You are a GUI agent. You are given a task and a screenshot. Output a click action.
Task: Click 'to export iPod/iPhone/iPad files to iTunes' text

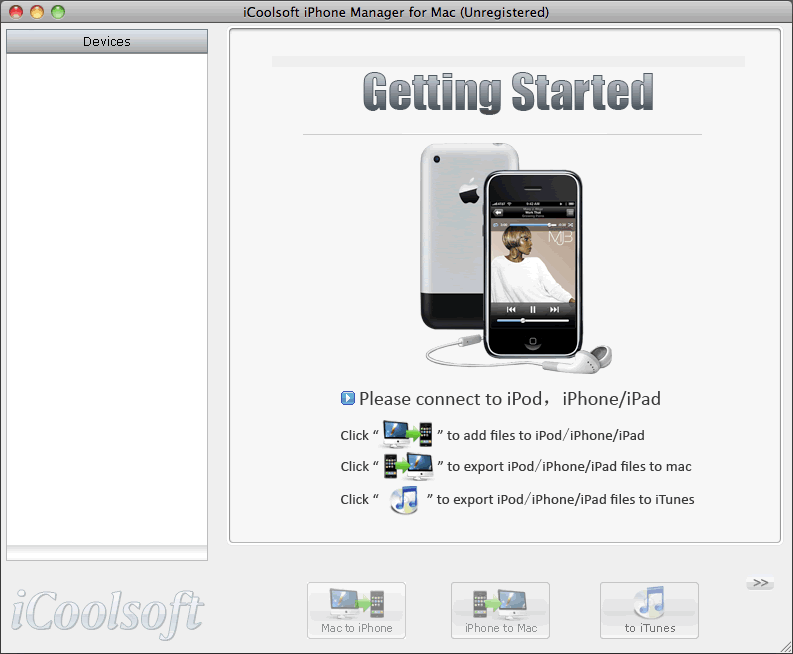click(x=565, y=499)
